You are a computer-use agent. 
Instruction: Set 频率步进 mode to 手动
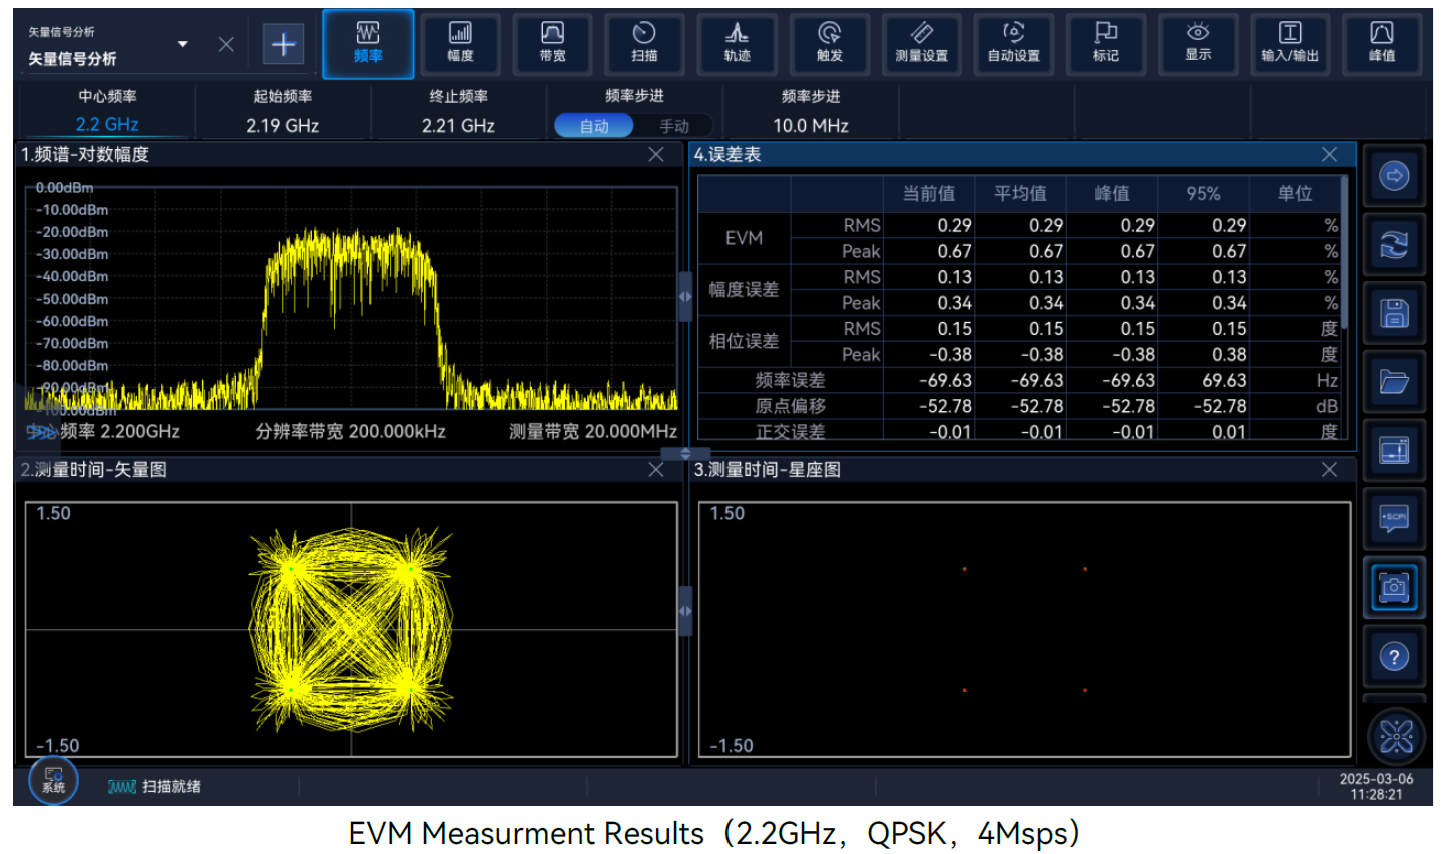tap(674, 126)
